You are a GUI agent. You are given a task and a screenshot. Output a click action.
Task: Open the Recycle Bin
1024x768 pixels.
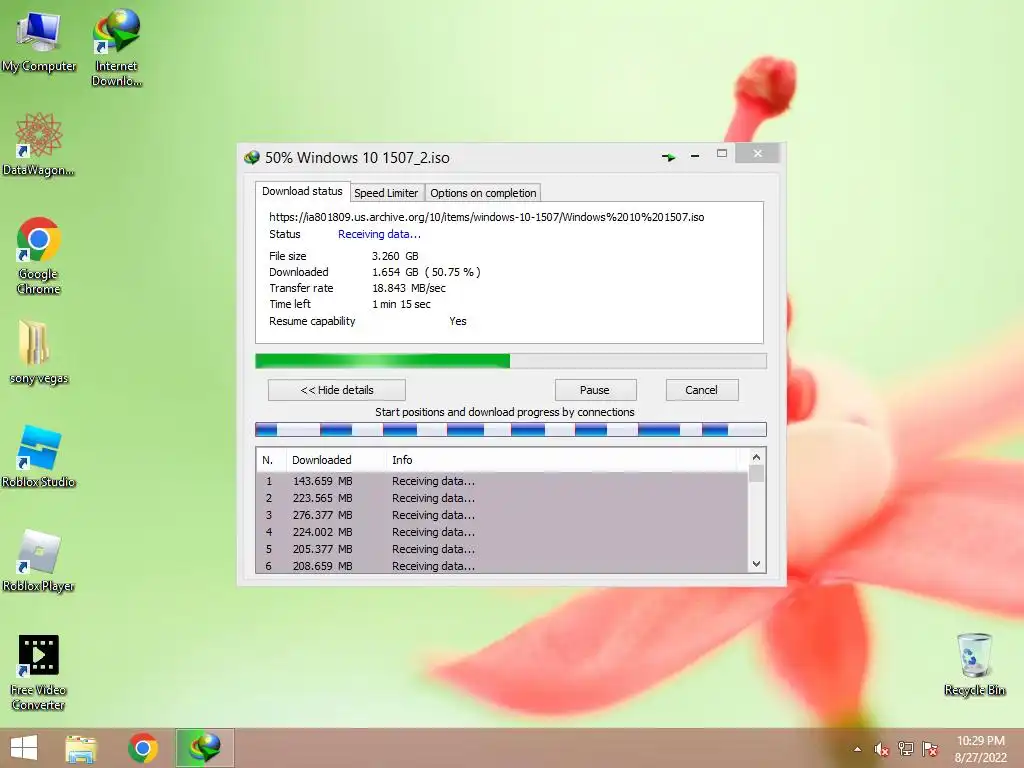click(x=974, y=664)
